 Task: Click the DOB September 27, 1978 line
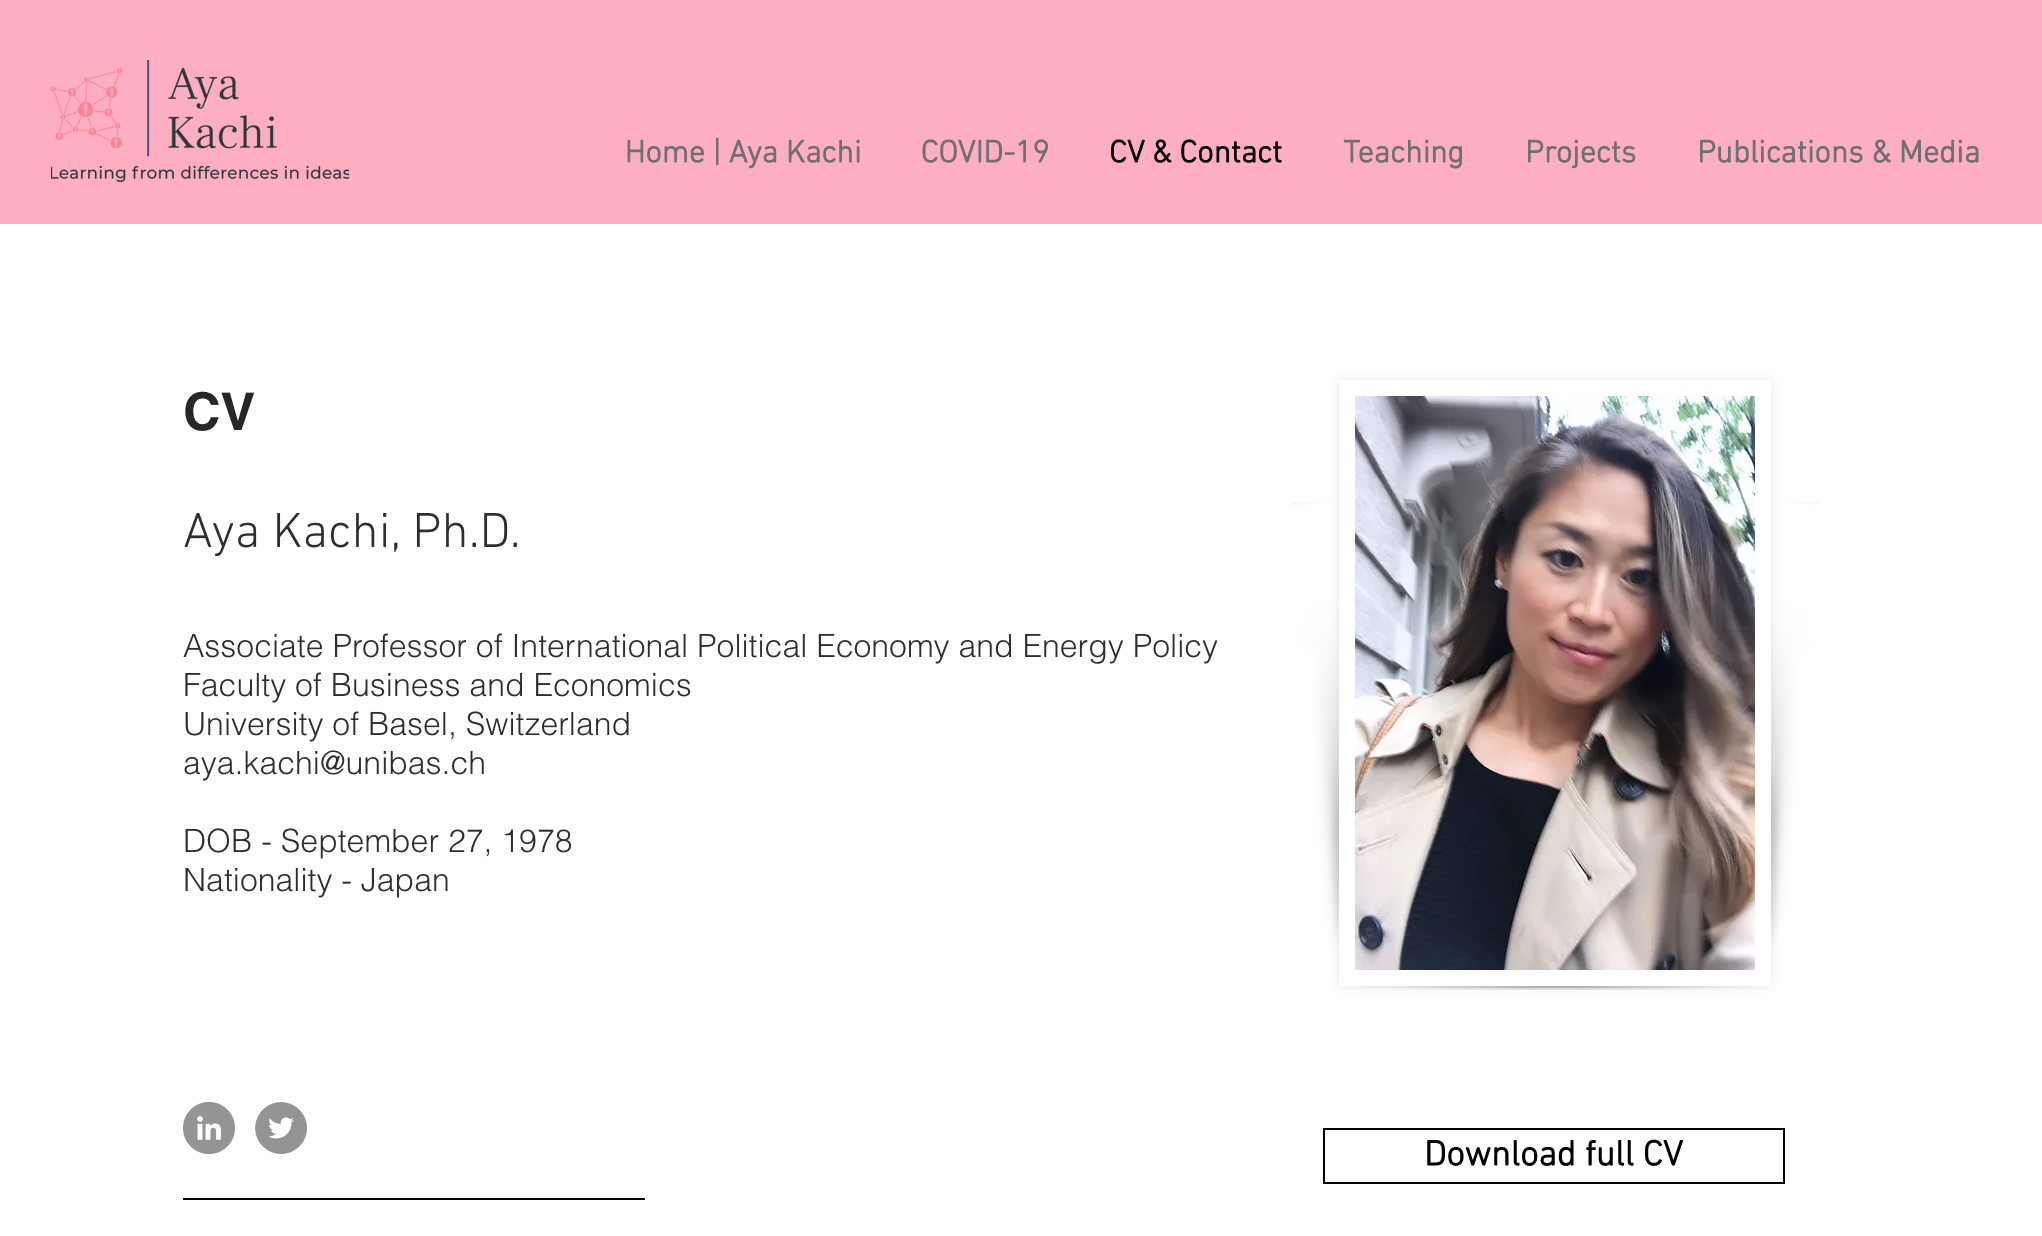click(377, 841)
